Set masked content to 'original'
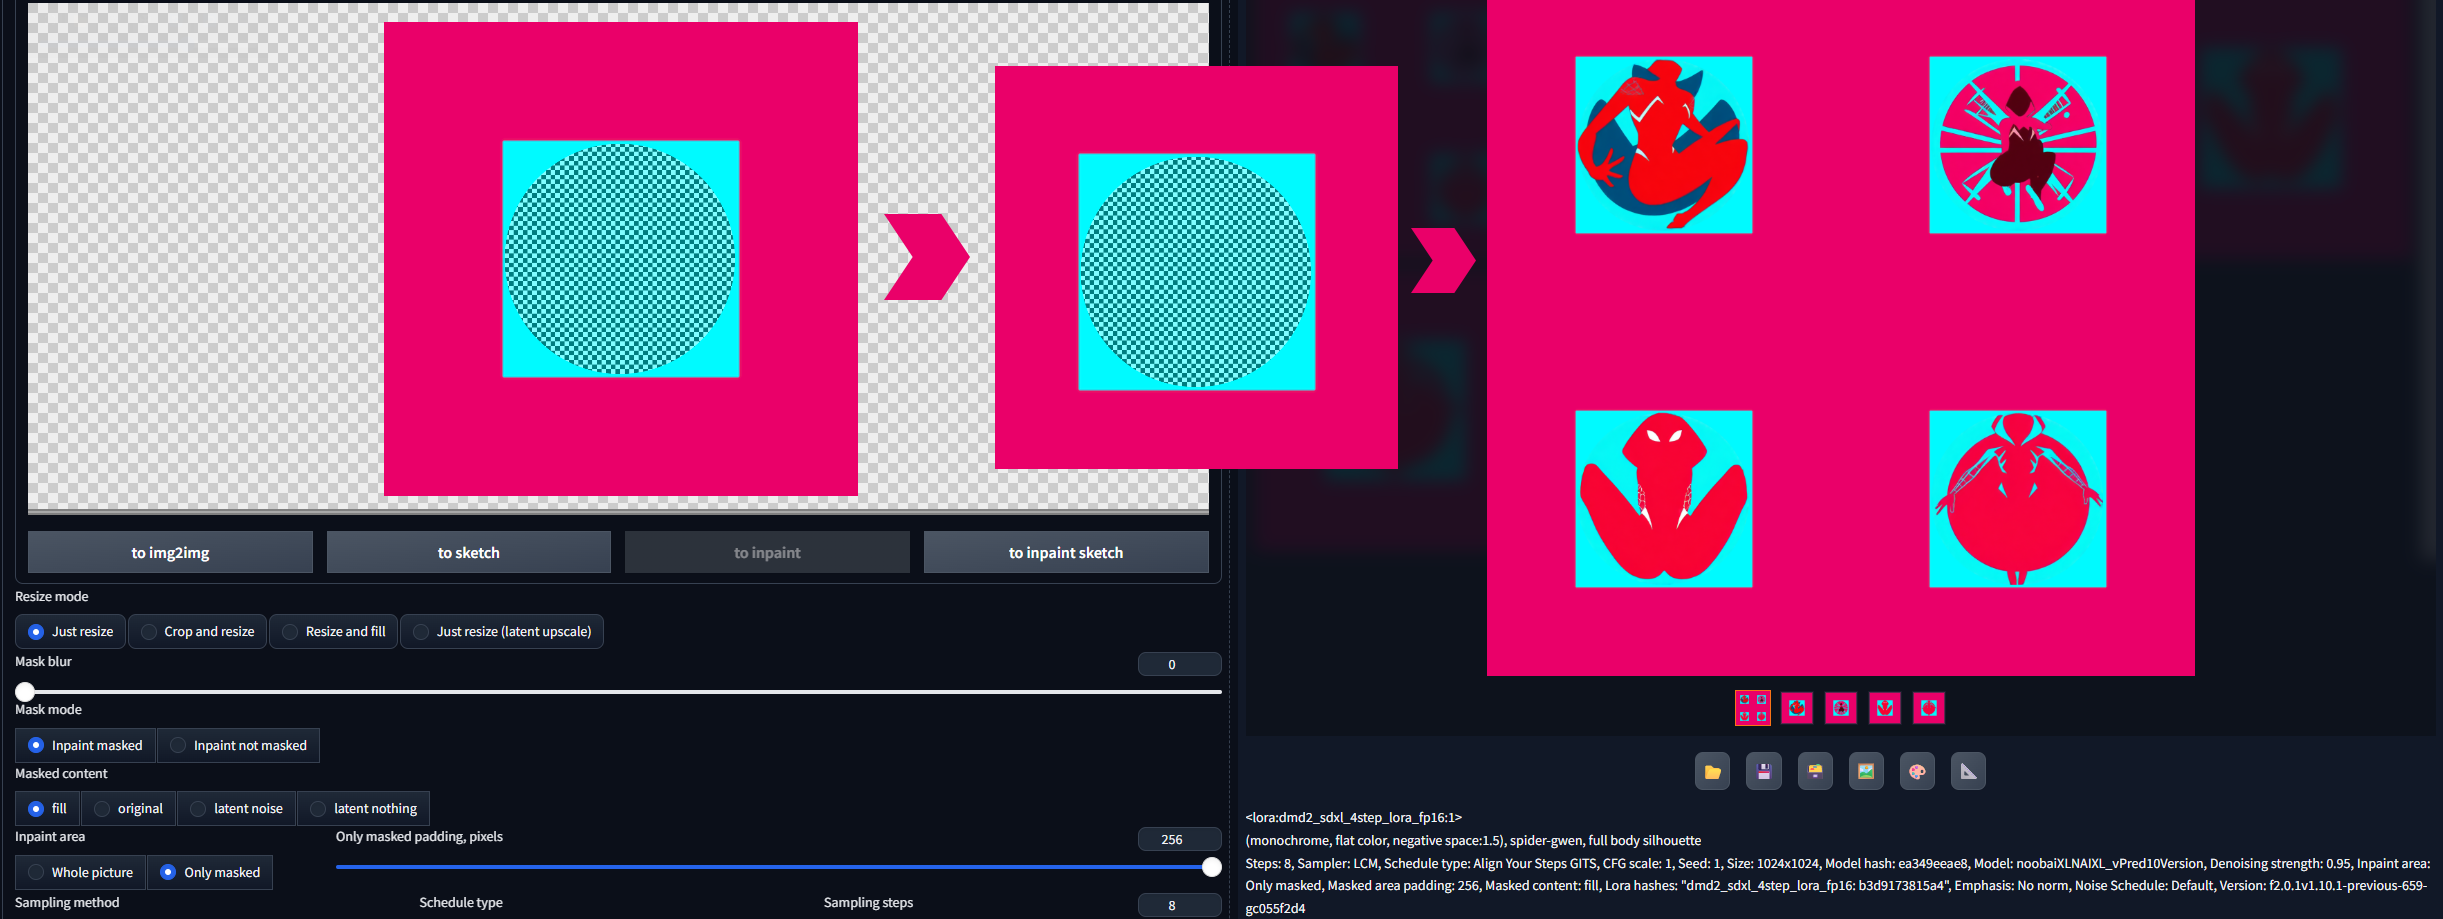2443x919 pixels. point(128,808)
